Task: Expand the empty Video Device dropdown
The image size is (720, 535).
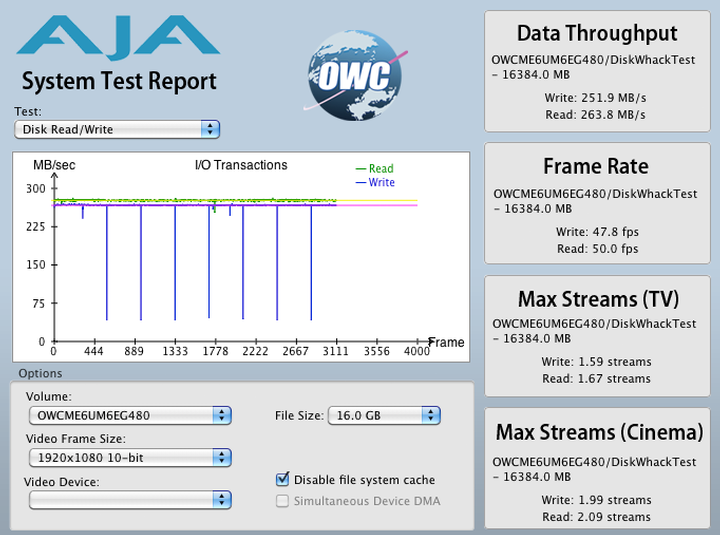Action: [x=128, y=499]
